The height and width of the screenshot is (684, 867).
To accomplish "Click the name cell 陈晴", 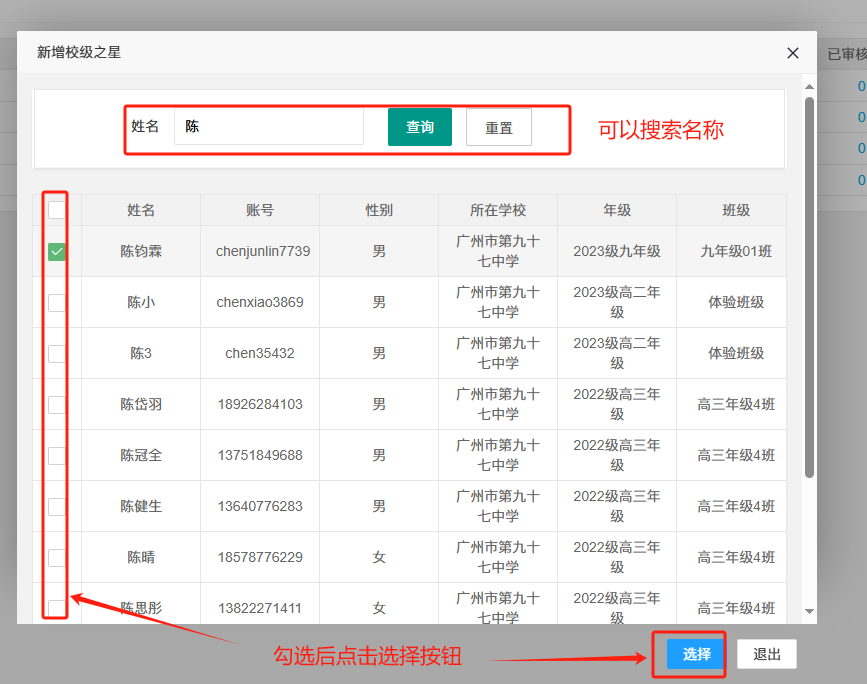I will 141,557.
